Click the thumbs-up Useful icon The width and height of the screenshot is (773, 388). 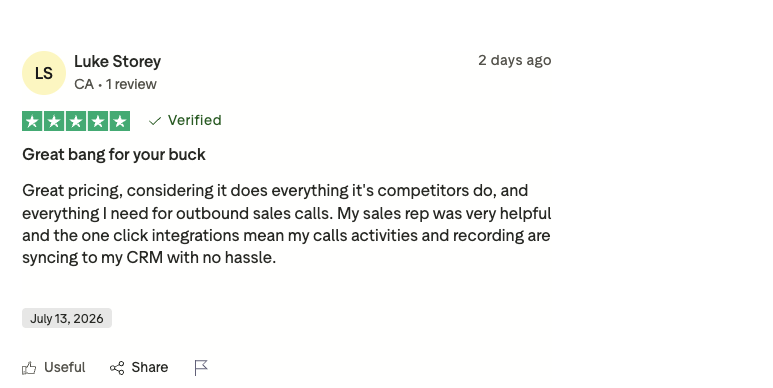tap(29, 368)
